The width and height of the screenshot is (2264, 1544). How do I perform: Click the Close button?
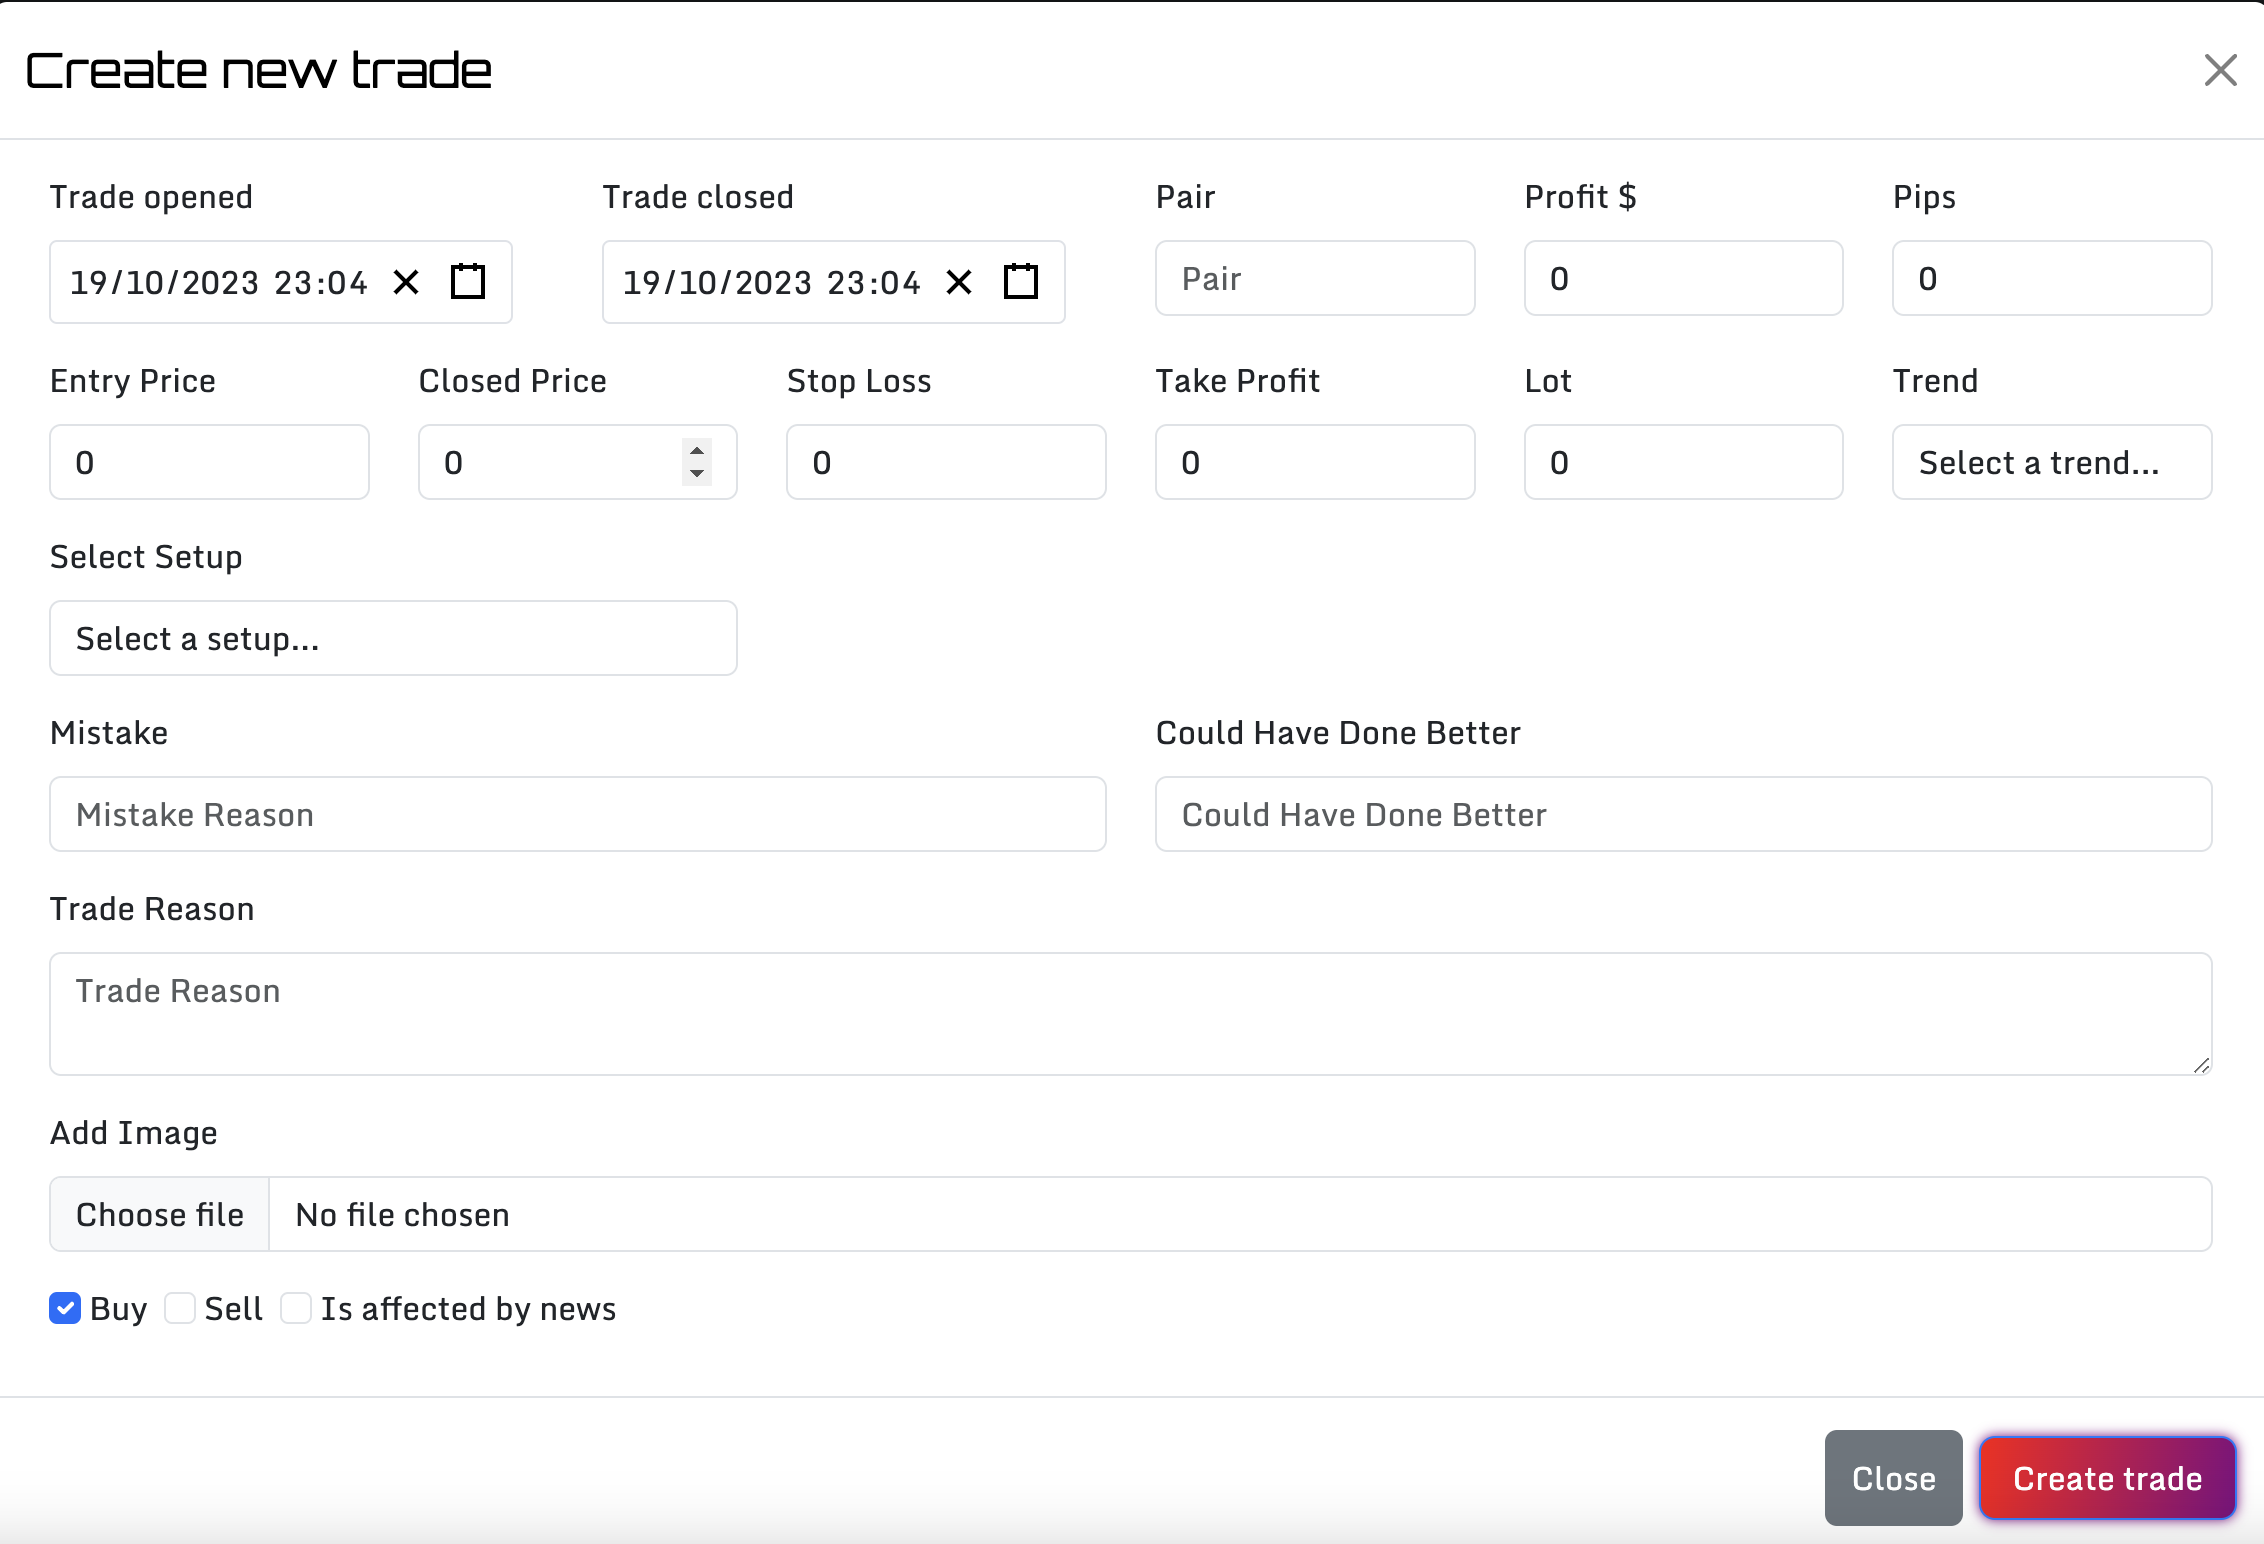[x=1892, y=1475]
